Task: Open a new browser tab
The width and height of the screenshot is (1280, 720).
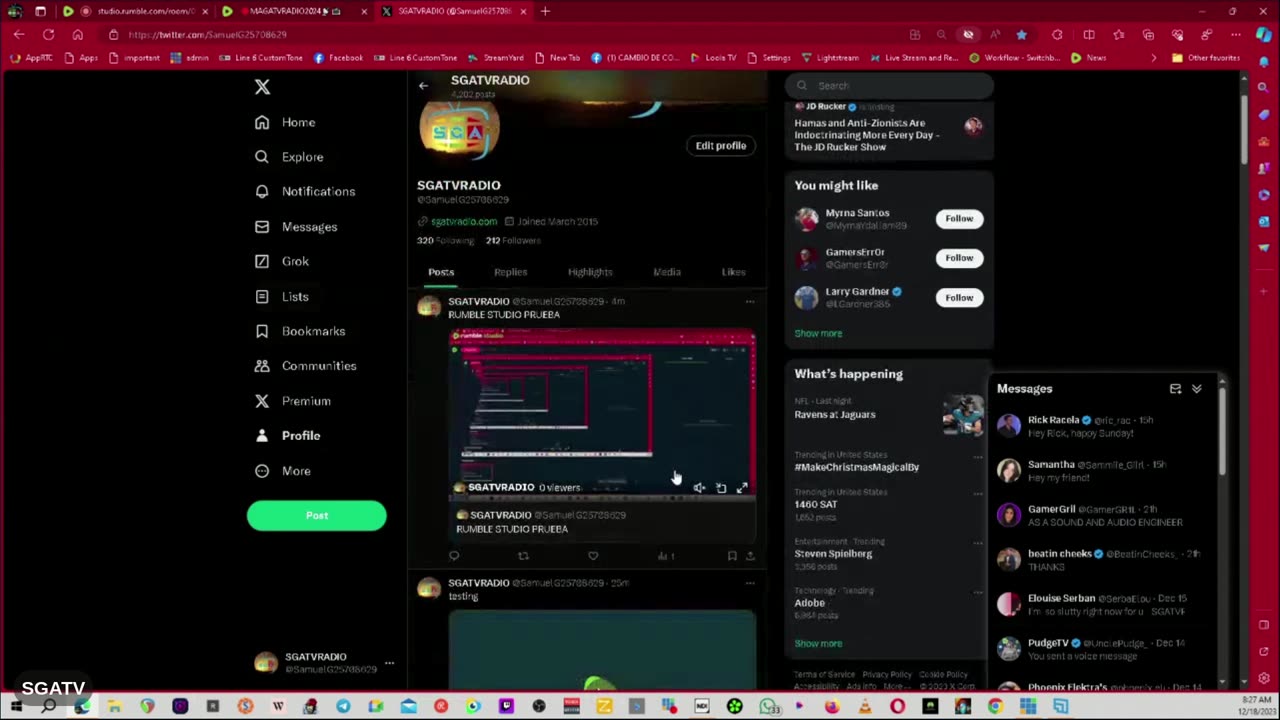Action: 545,11
